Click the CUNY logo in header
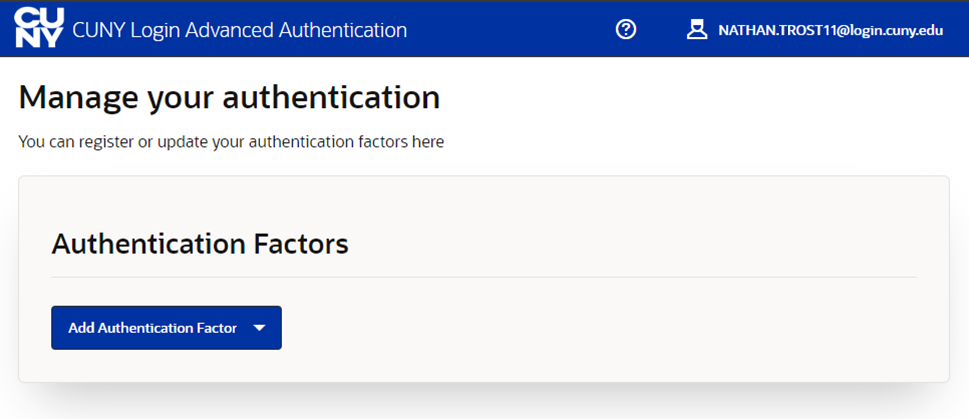Viewport: 969px width, 420px height. (x=39, y=30)
